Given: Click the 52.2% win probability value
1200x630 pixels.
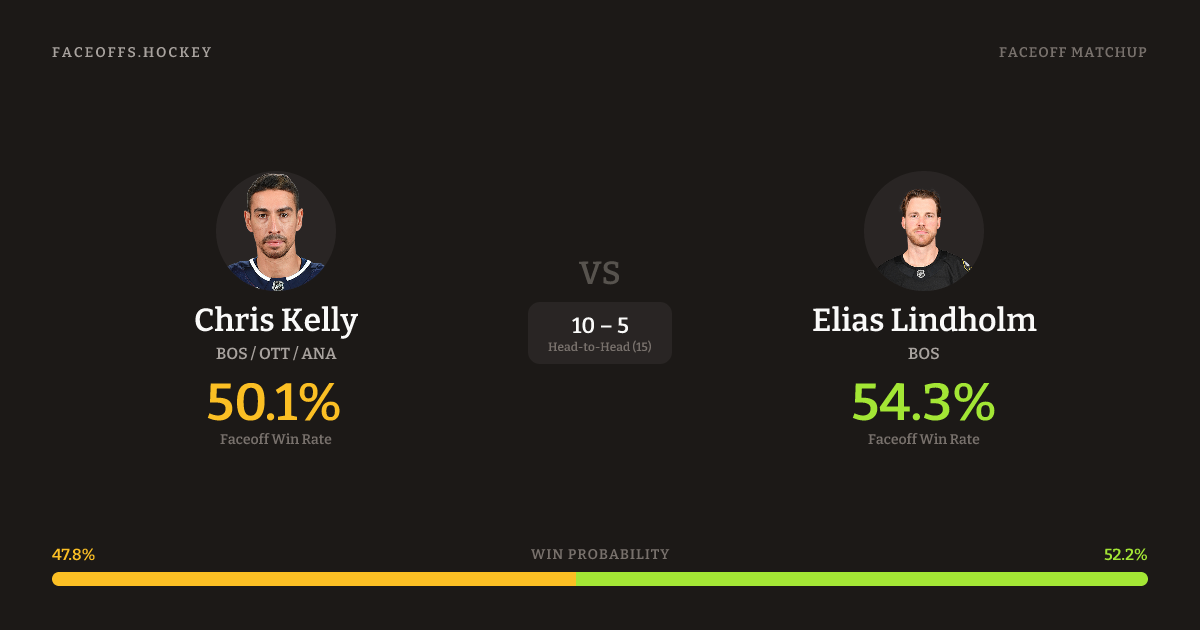Looking at the screenshot, I should (1125, 554).
